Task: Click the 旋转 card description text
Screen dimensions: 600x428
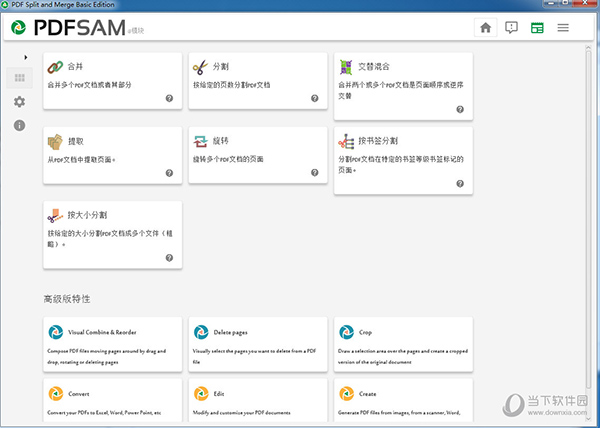Action: pos(228,159)
